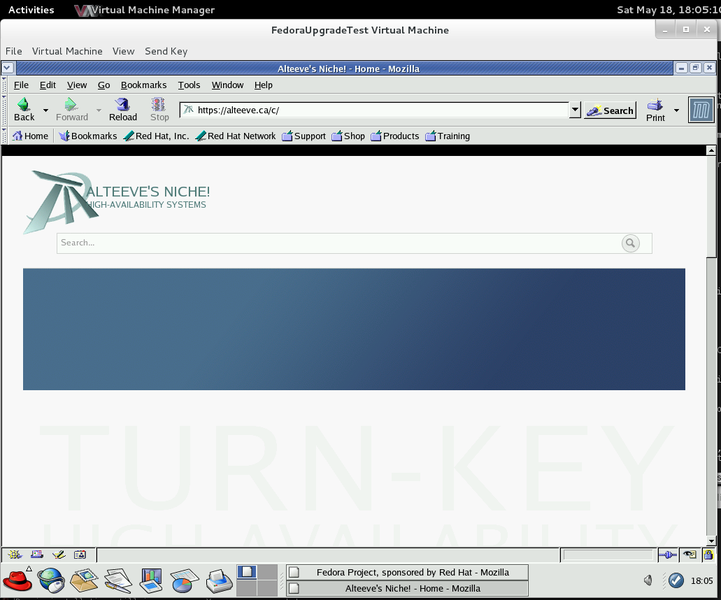Click the page vertical scrollbar
Image resolution: width=721 pixels, height=600 pixels.
(x=711, y=300)
